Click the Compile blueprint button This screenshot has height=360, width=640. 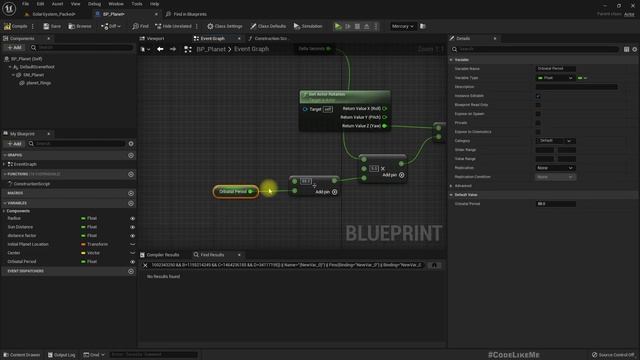click(16, 26)
